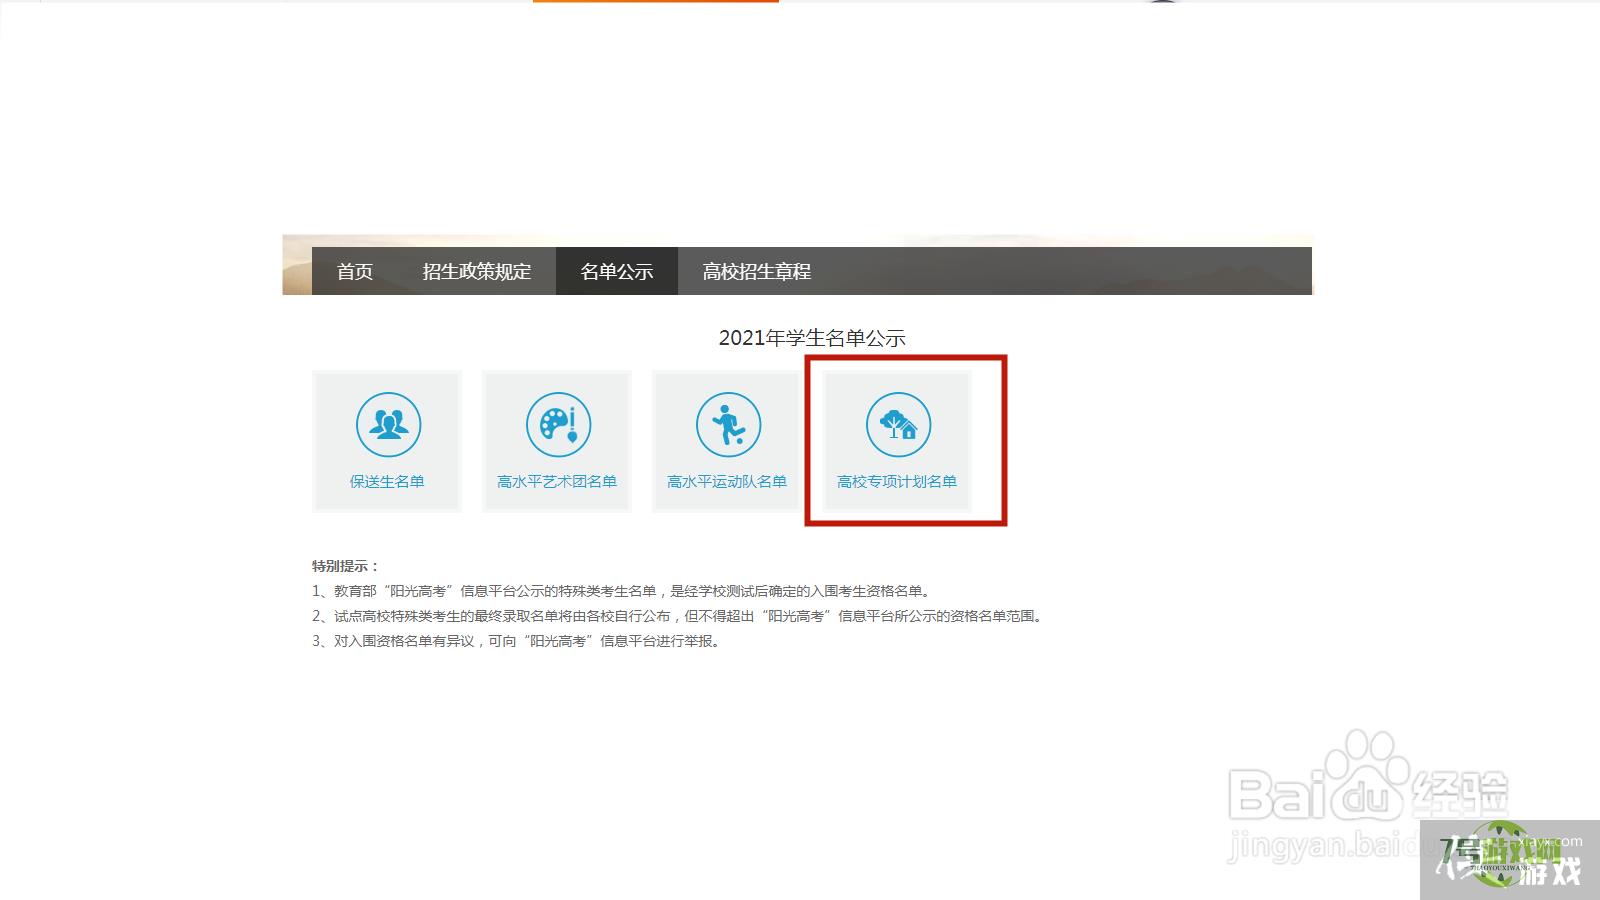Open the 保送生名单 link
The width and height of the screenshot is (1600, 900).
[x=387, y=481]
